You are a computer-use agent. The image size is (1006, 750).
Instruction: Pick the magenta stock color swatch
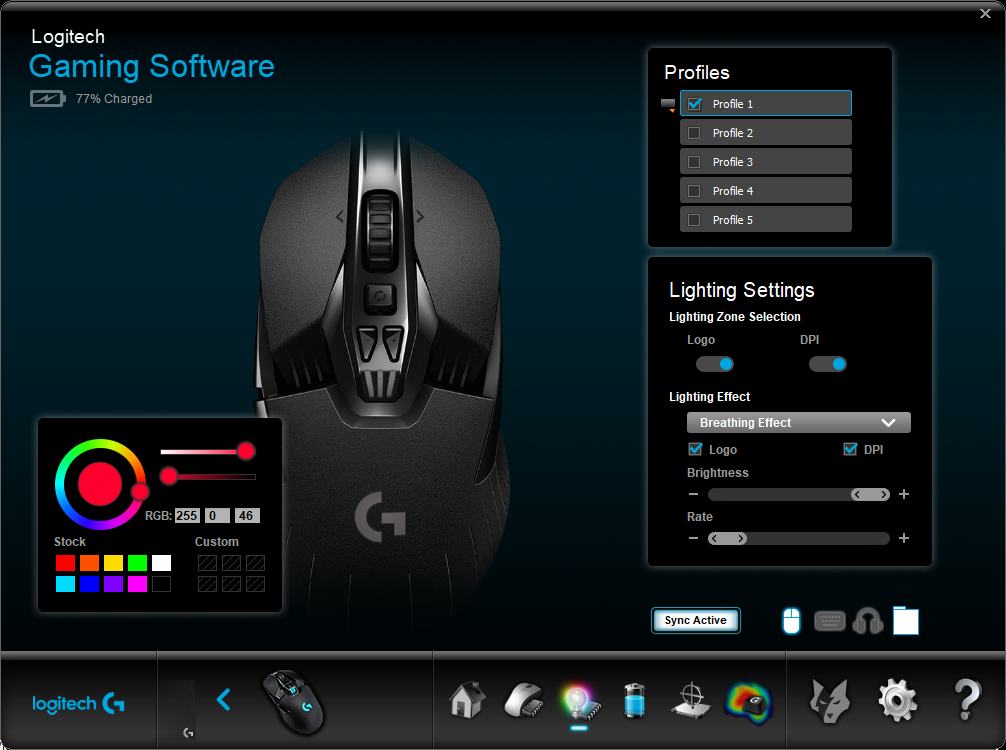click(137, 584)
